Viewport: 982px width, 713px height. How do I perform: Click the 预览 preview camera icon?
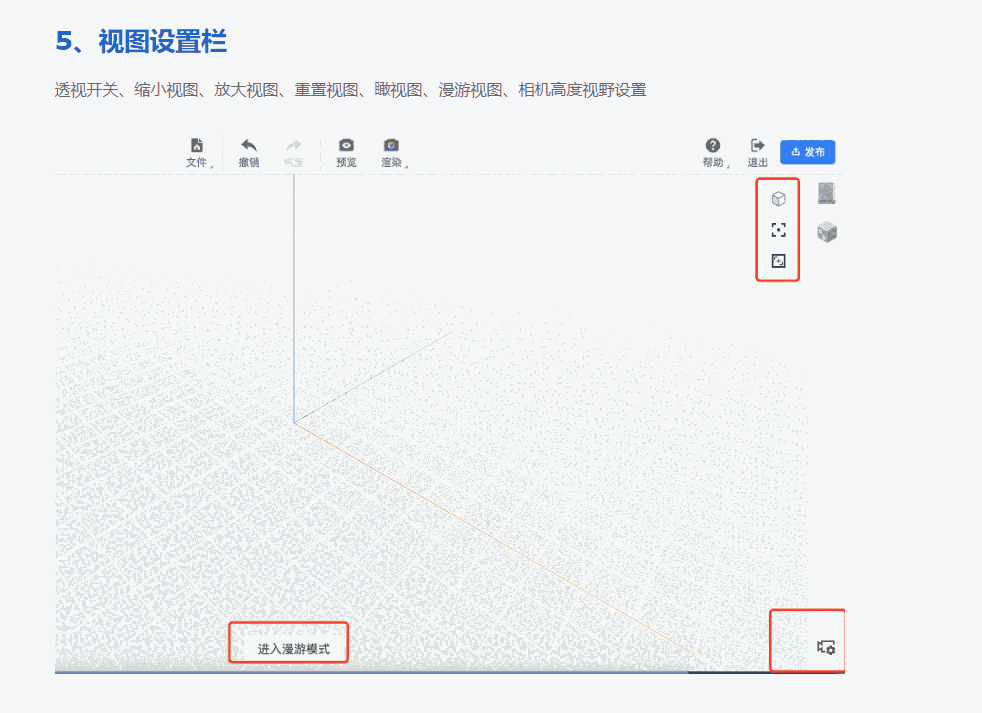click(x=345, y=146)
